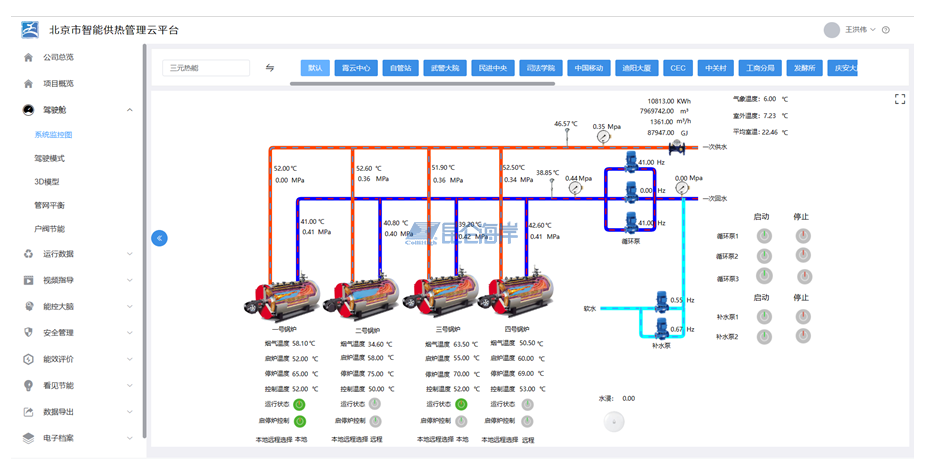Click the 公司总览 home icon in sidebar
This screenshot has height=467, width=925.
click(28, 58)
